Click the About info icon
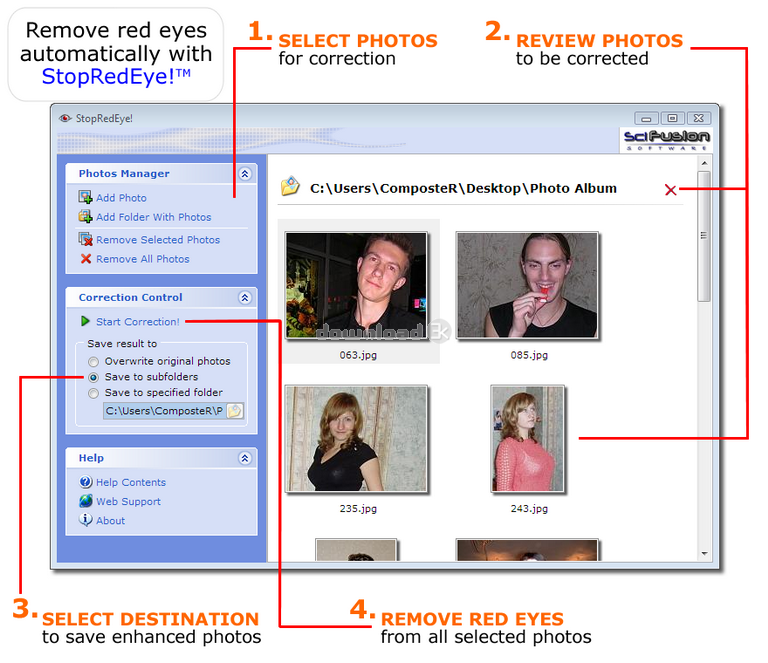The image size is (768, 663). coord(85,520)
